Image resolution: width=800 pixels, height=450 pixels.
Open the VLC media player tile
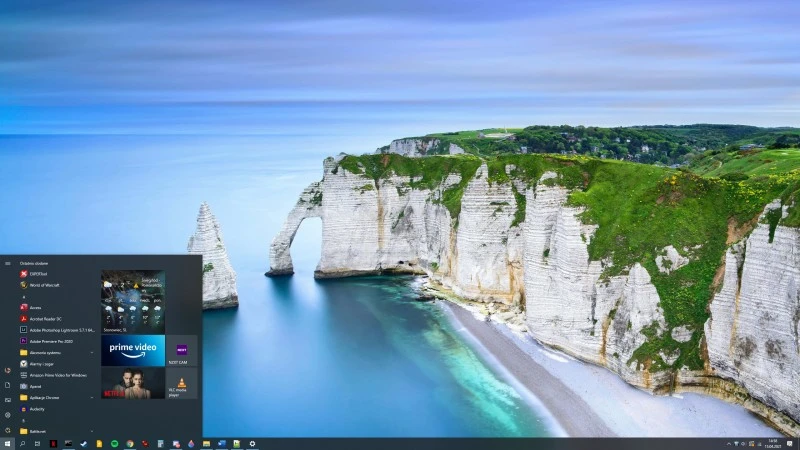point(182,383)
